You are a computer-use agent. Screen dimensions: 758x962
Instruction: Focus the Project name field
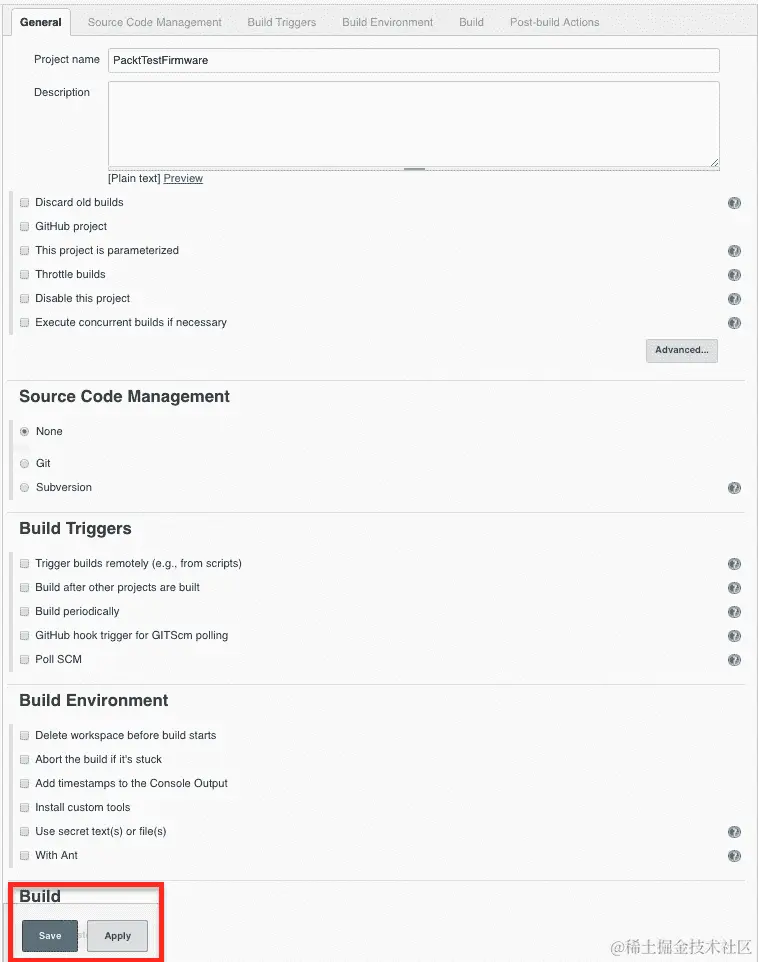(414, 61)
